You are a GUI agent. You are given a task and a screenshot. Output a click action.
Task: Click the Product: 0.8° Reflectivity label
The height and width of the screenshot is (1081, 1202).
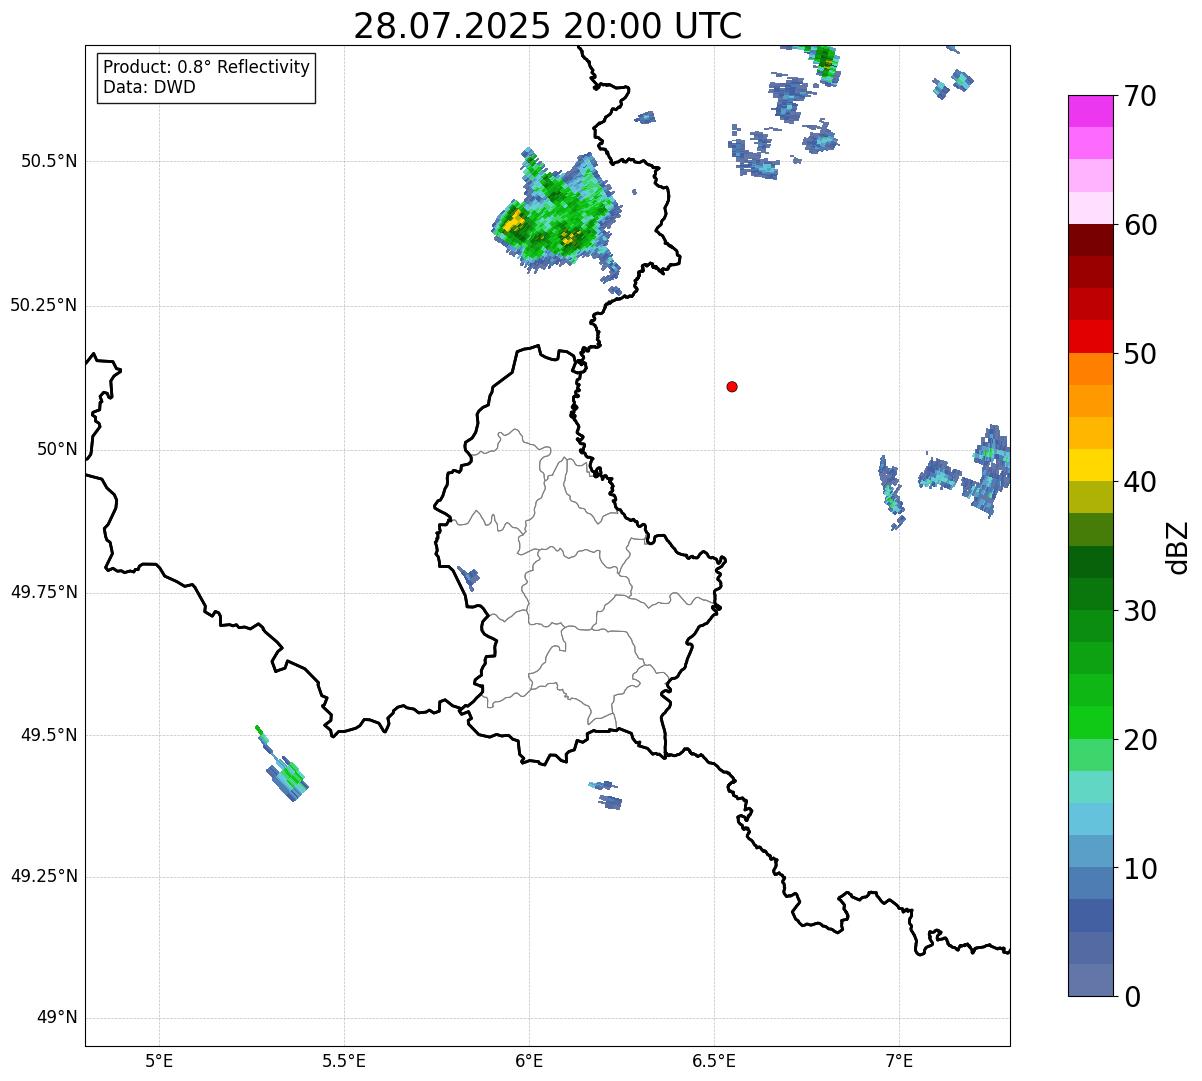207,67
